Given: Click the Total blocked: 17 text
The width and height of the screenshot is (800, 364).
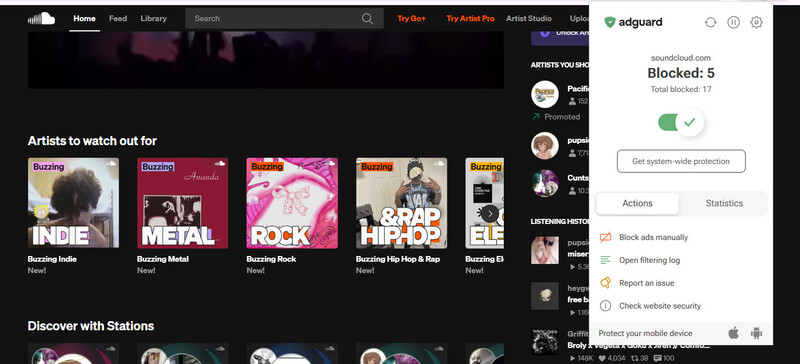Looking at the screenshot, I should tap(681, 89).
